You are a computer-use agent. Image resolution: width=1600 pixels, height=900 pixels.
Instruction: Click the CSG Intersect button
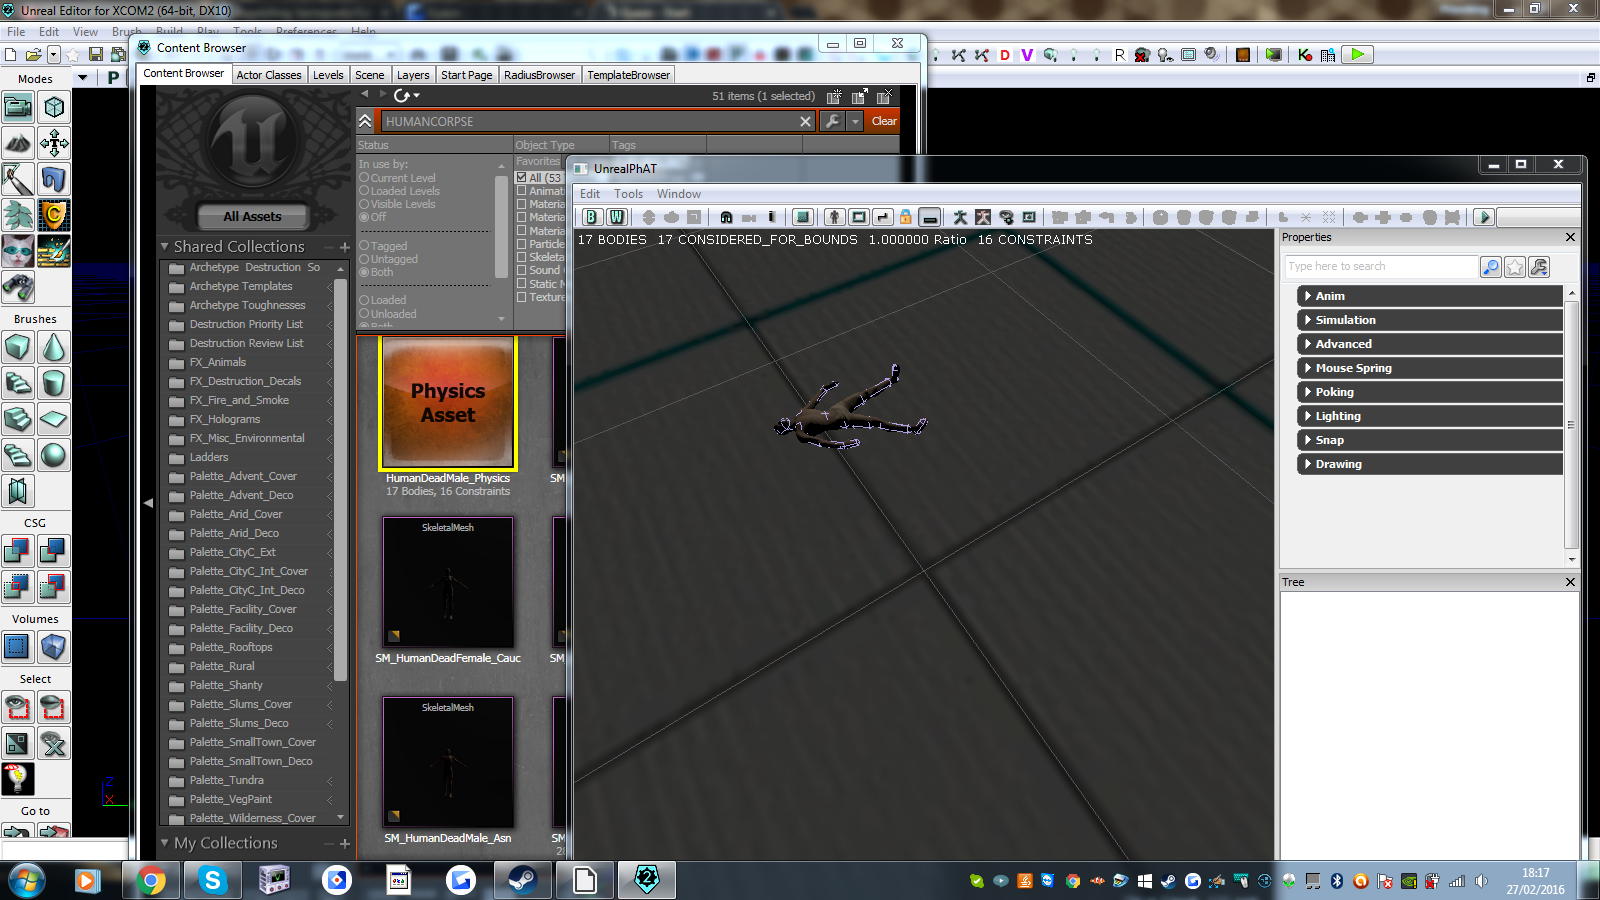coord(18,587)
